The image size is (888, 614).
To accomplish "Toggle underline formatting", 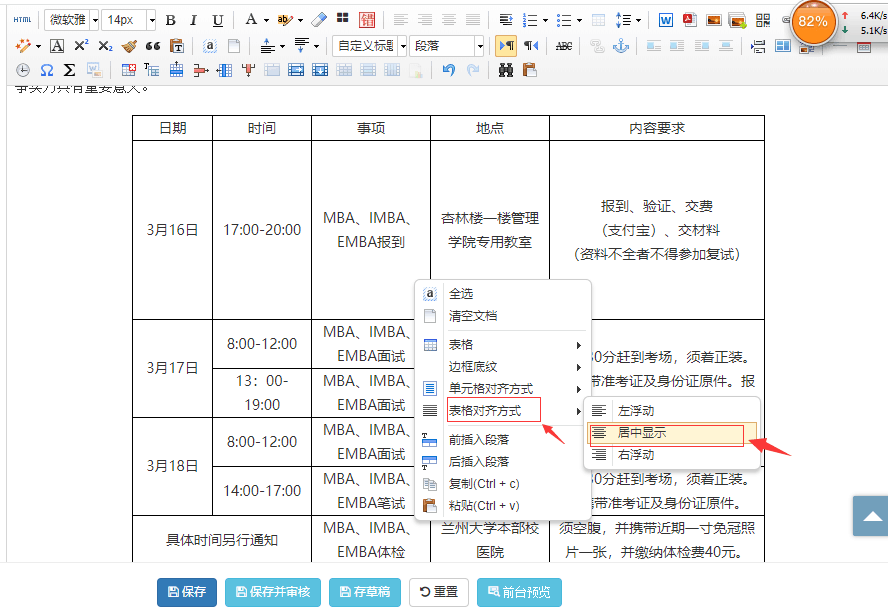I will pyautogui.click(x=217, y=20).
